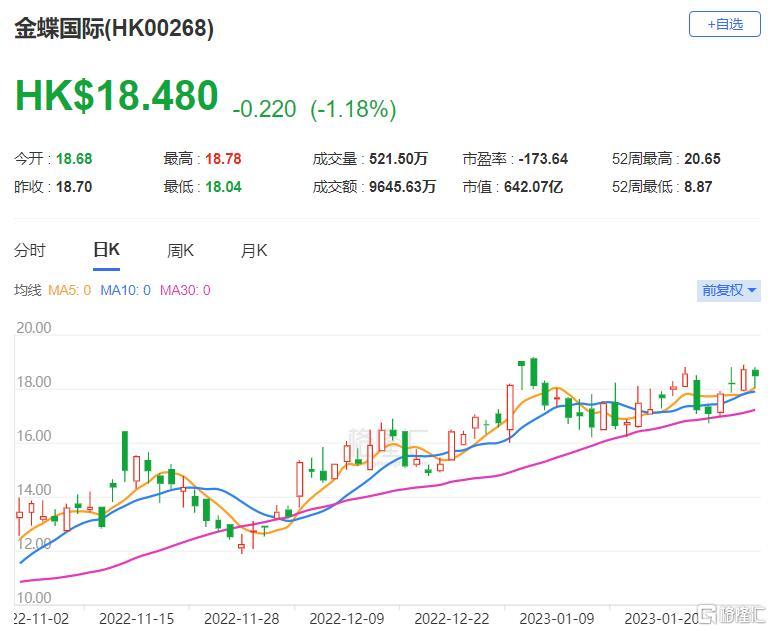Screen dimensions: 772x631
Task: Click the 18.00 price axis label
Action: 33,382
